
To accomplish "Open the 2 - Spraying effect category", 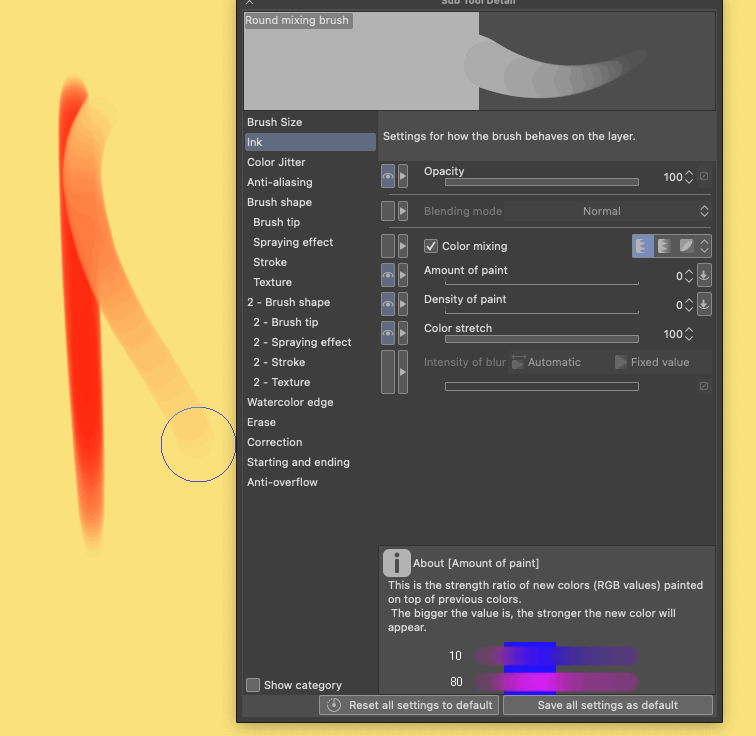I will pos(310,342).
